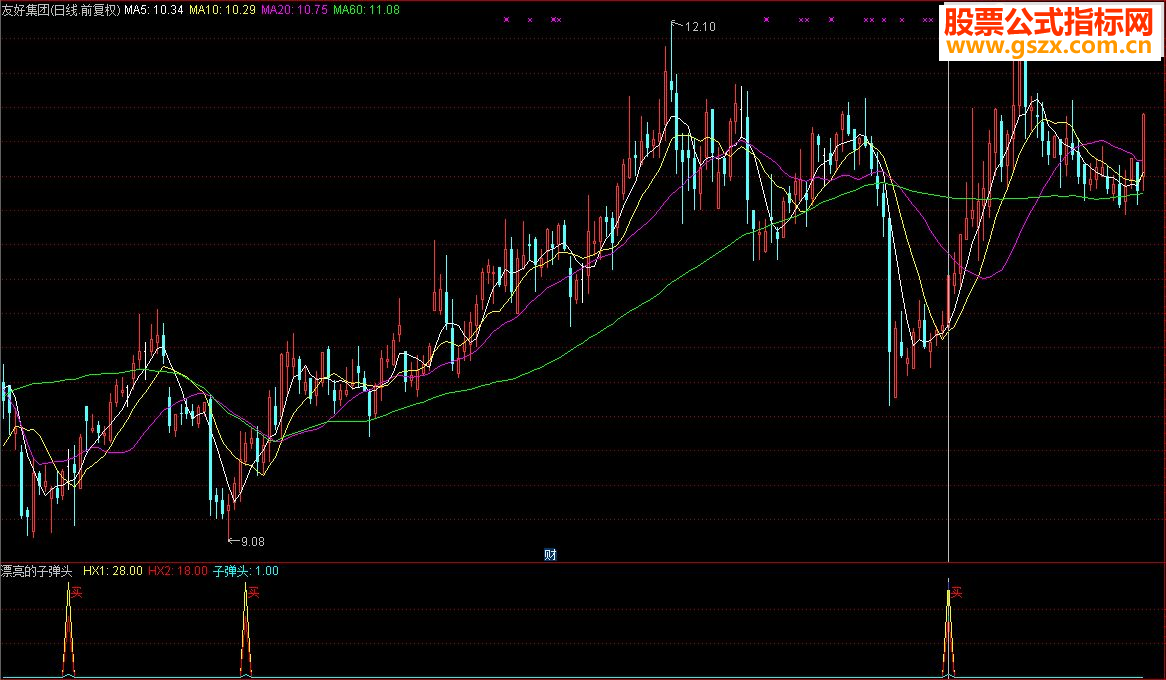Click the MA60: 11.08 indicator label
The width and height of the screenshot is (1166, 680).
pos(367,10)
